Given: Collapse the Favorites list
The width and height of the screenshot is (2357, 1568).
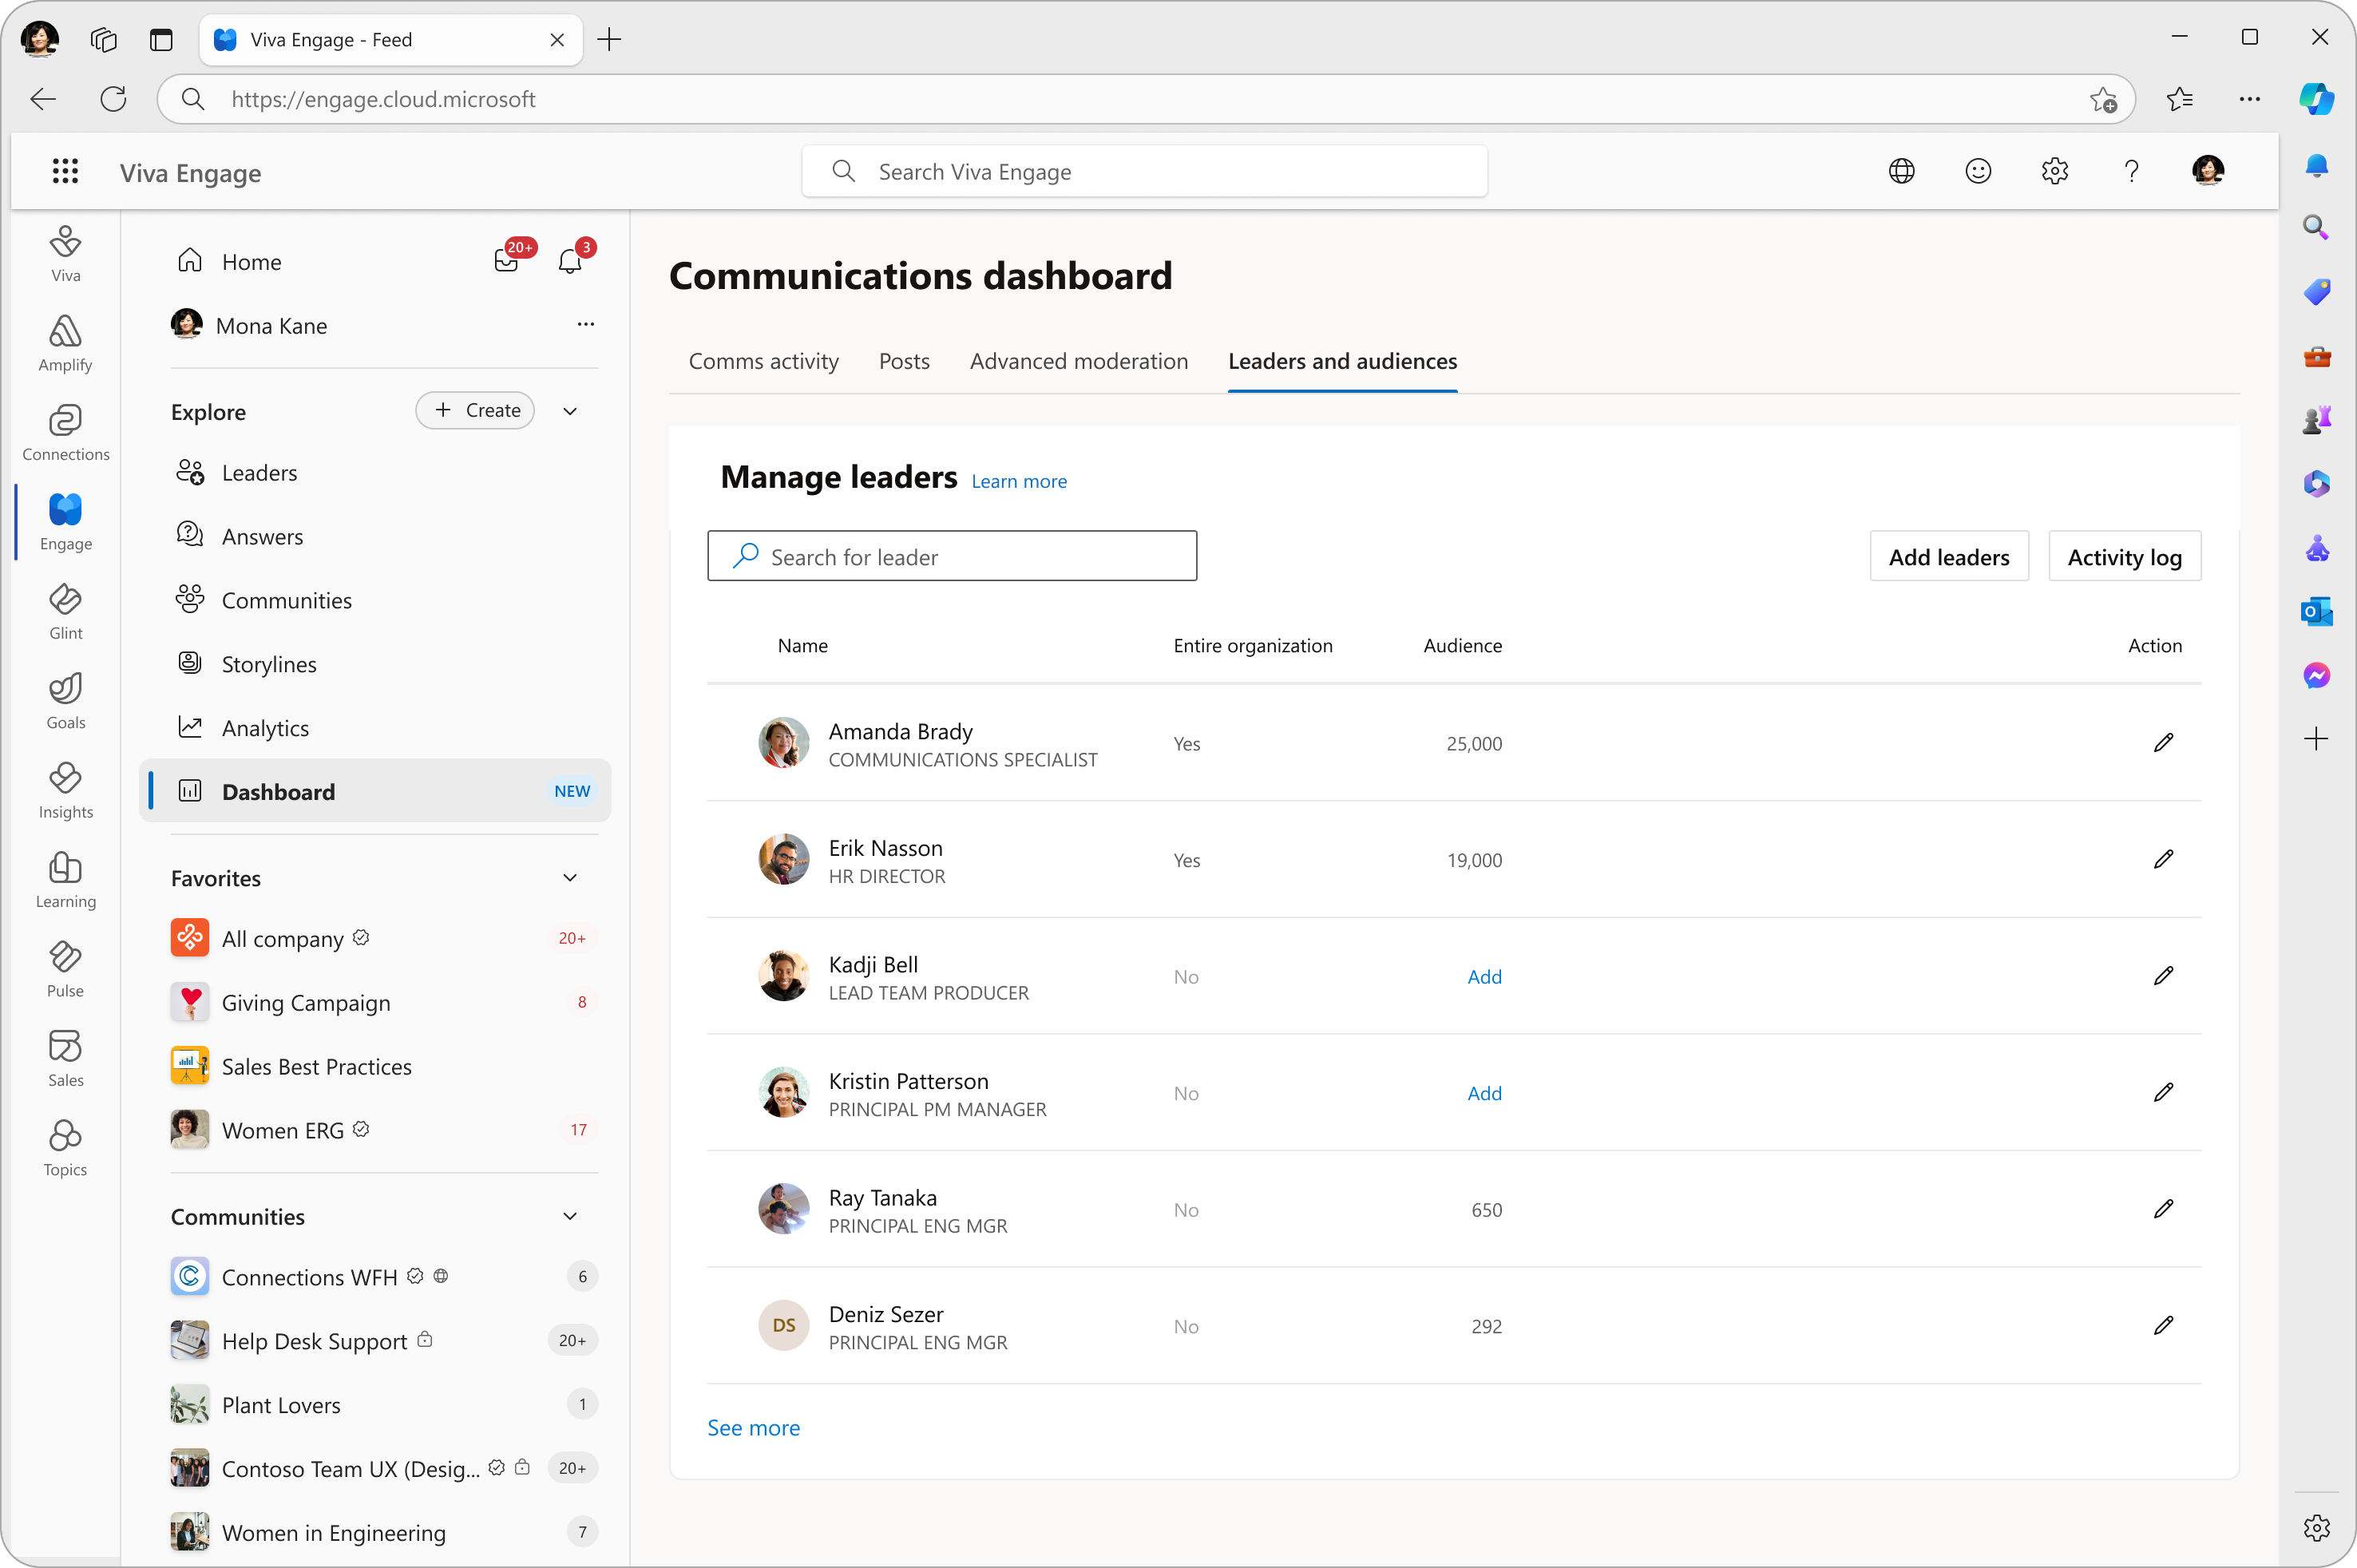Looking at the screenshot, I should coord(569,877).
